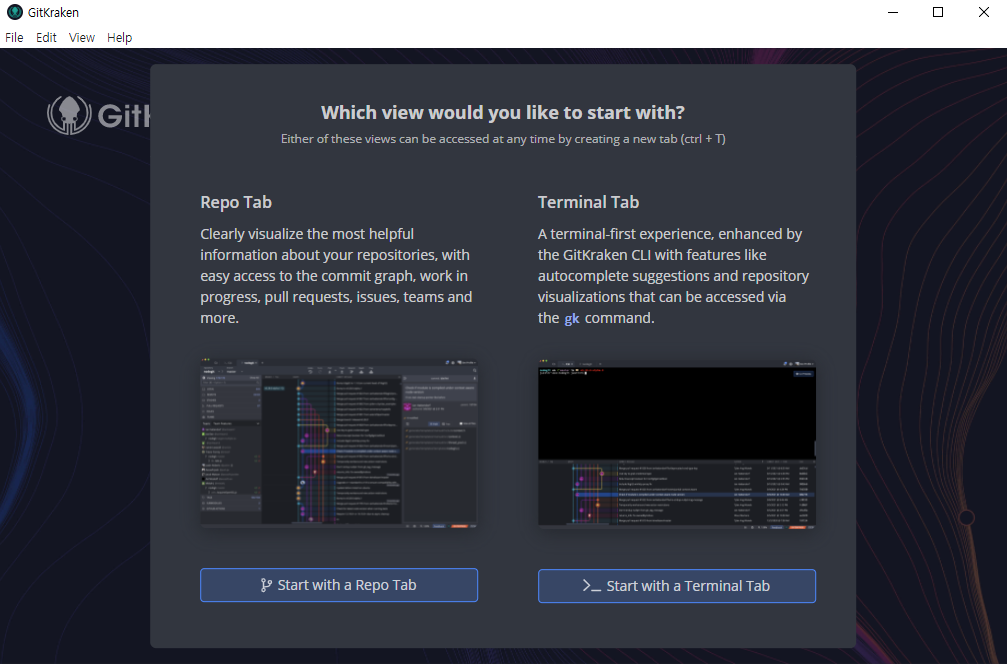This screenshot has width=1007, height=664.
Task: Click the terminal prompt icon on Terminal button
Action: (x=591, y=586)
